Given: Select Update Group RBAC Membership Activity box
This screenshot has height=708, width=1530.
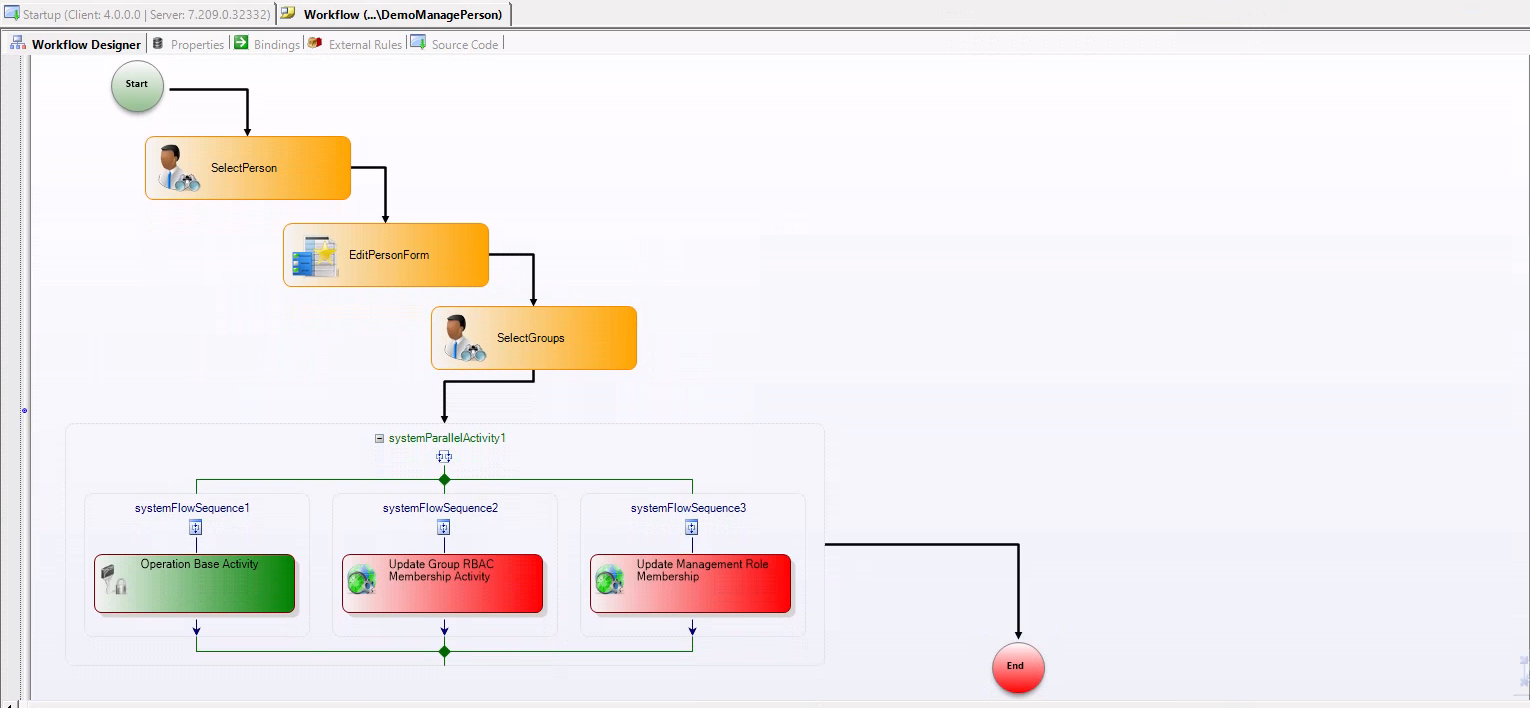Looking at the screenshot, I should point(443,583).
